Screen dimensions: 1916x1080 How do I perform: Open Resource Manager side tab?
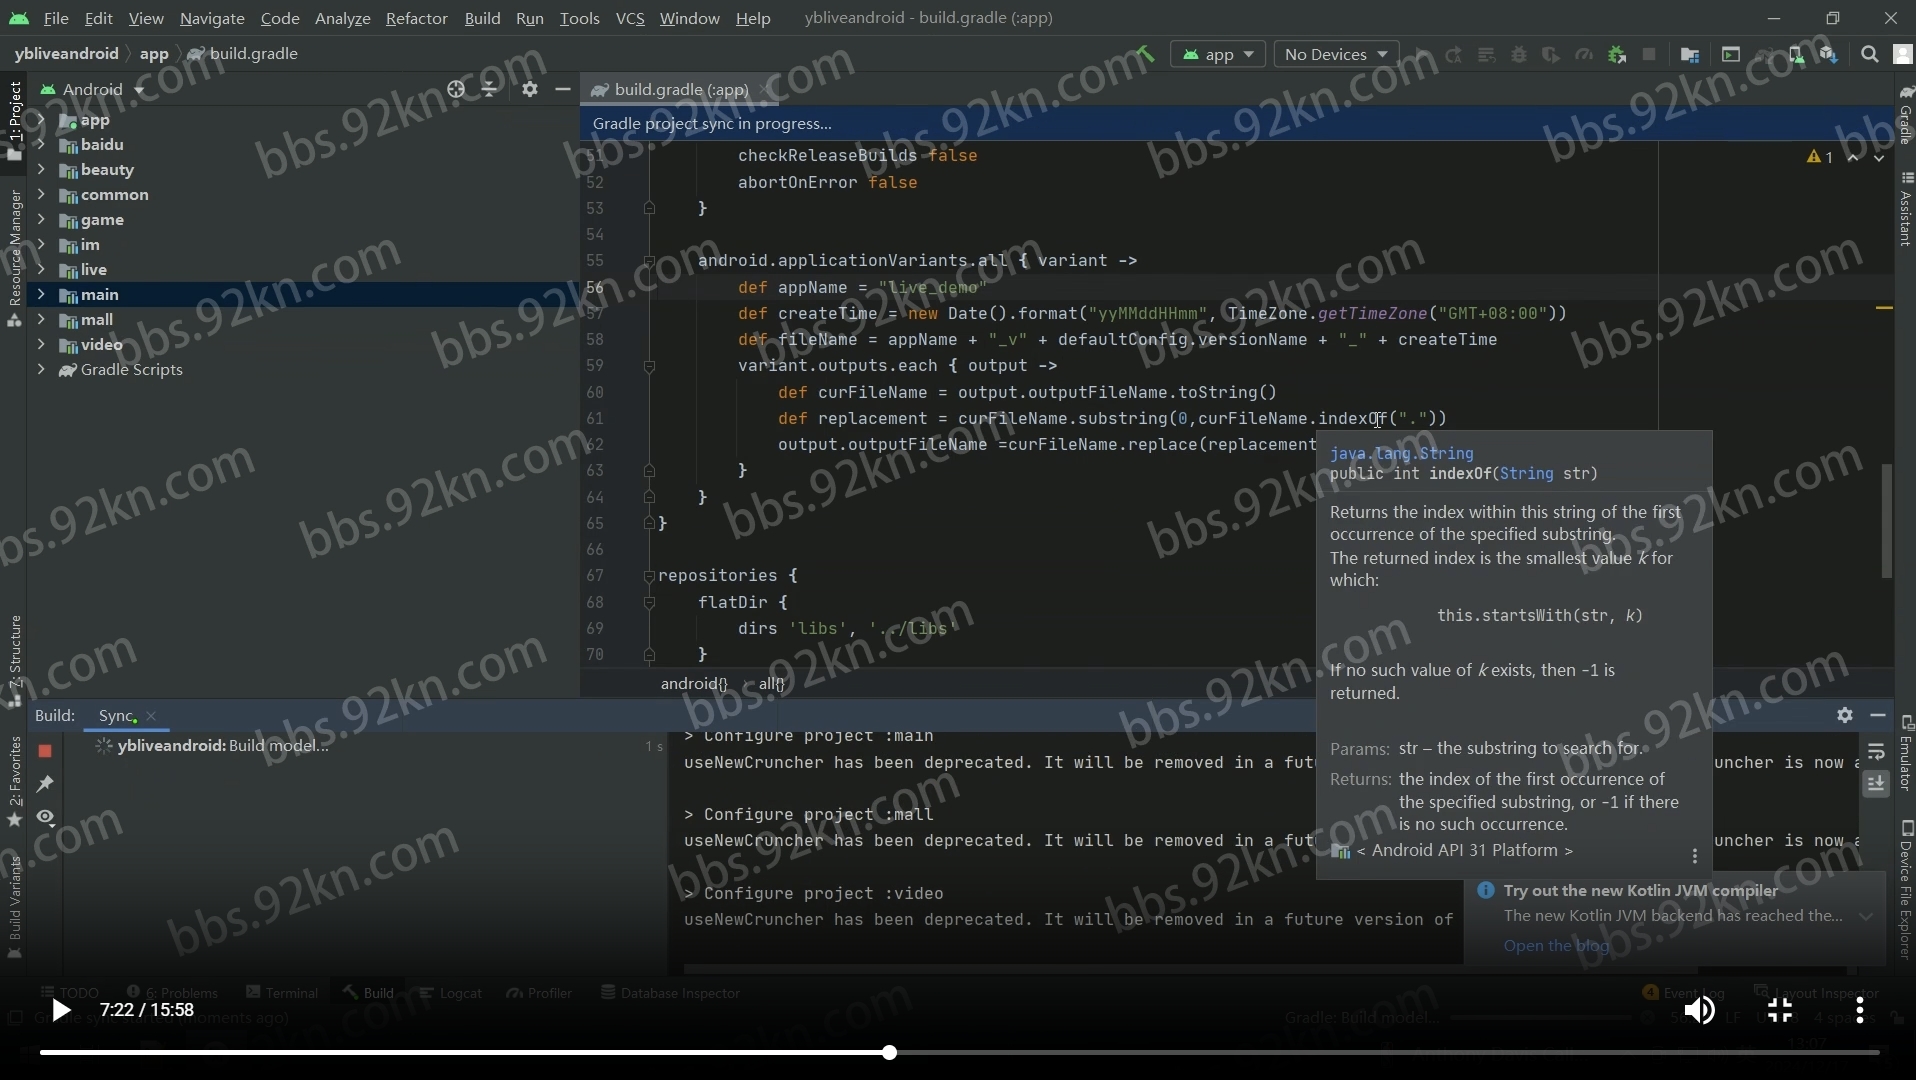[14, 258]
